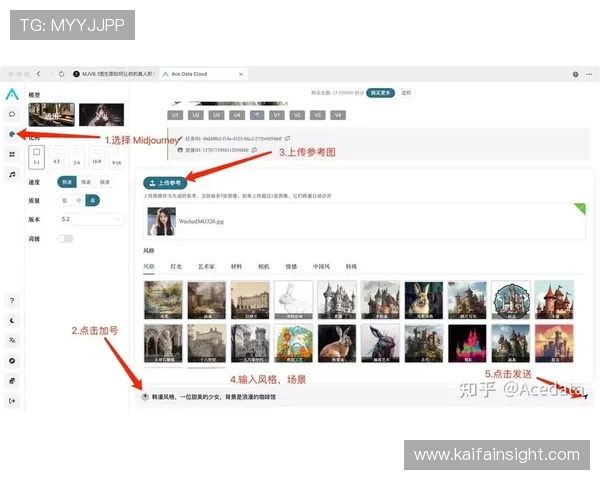Click the teal buy more button
This screenshot has width=600, height=480.
(380, 93)
